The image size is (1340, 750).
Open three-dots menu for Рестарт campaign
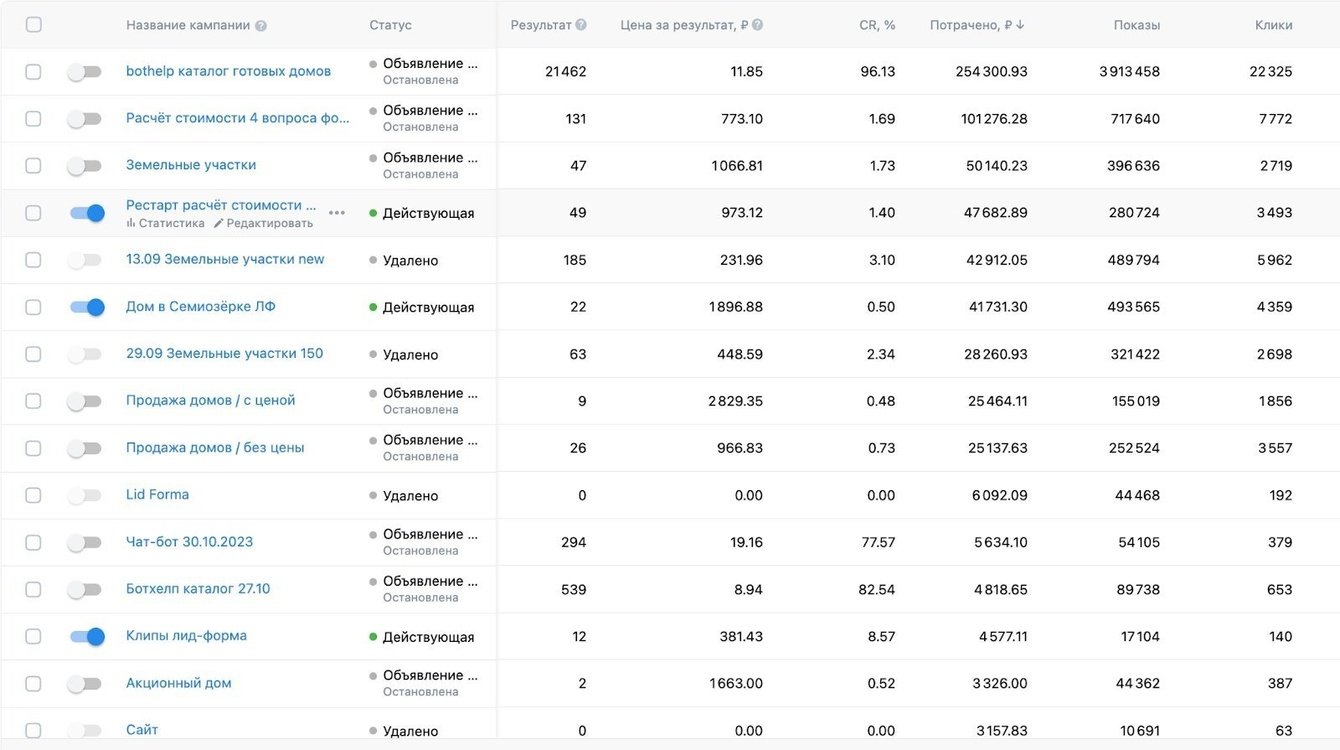[x=337, y=213]
